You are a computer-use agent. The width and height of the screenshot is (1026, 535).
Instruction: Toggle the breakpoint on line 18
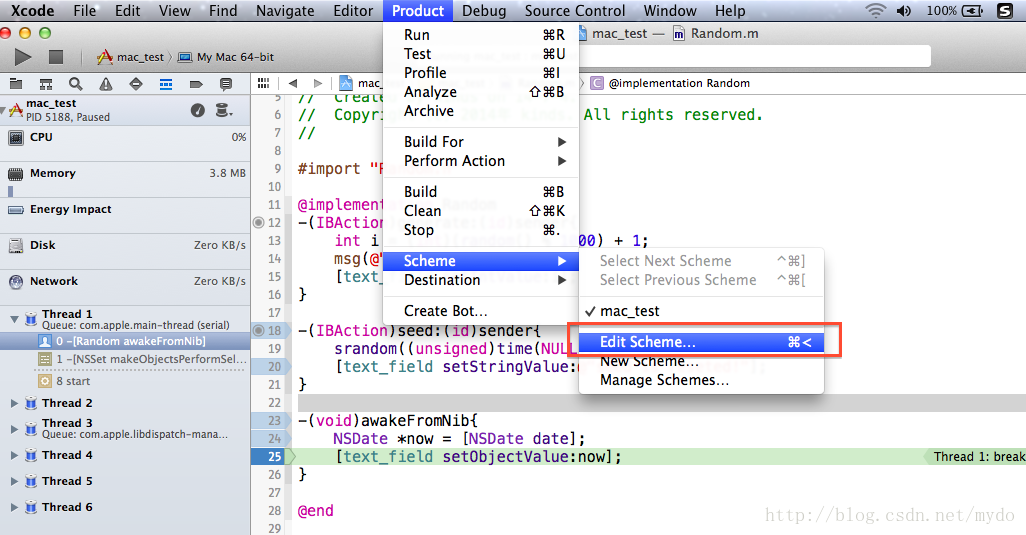click(258, 330)
